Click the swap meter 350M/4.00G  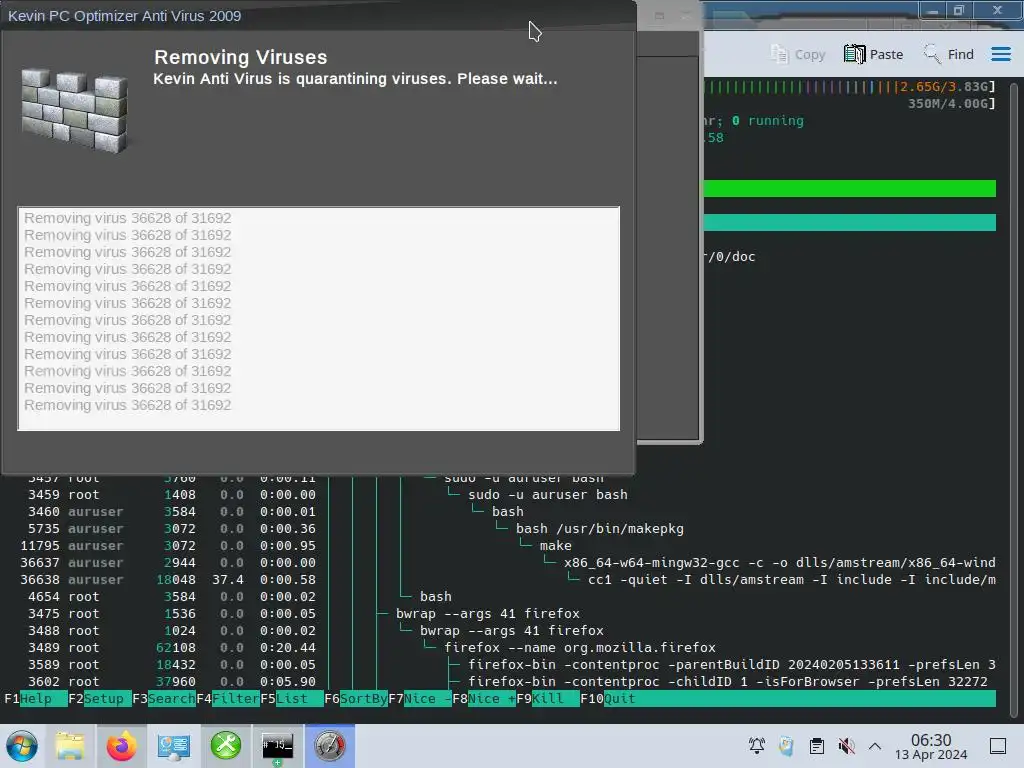(x=952, y=103)
